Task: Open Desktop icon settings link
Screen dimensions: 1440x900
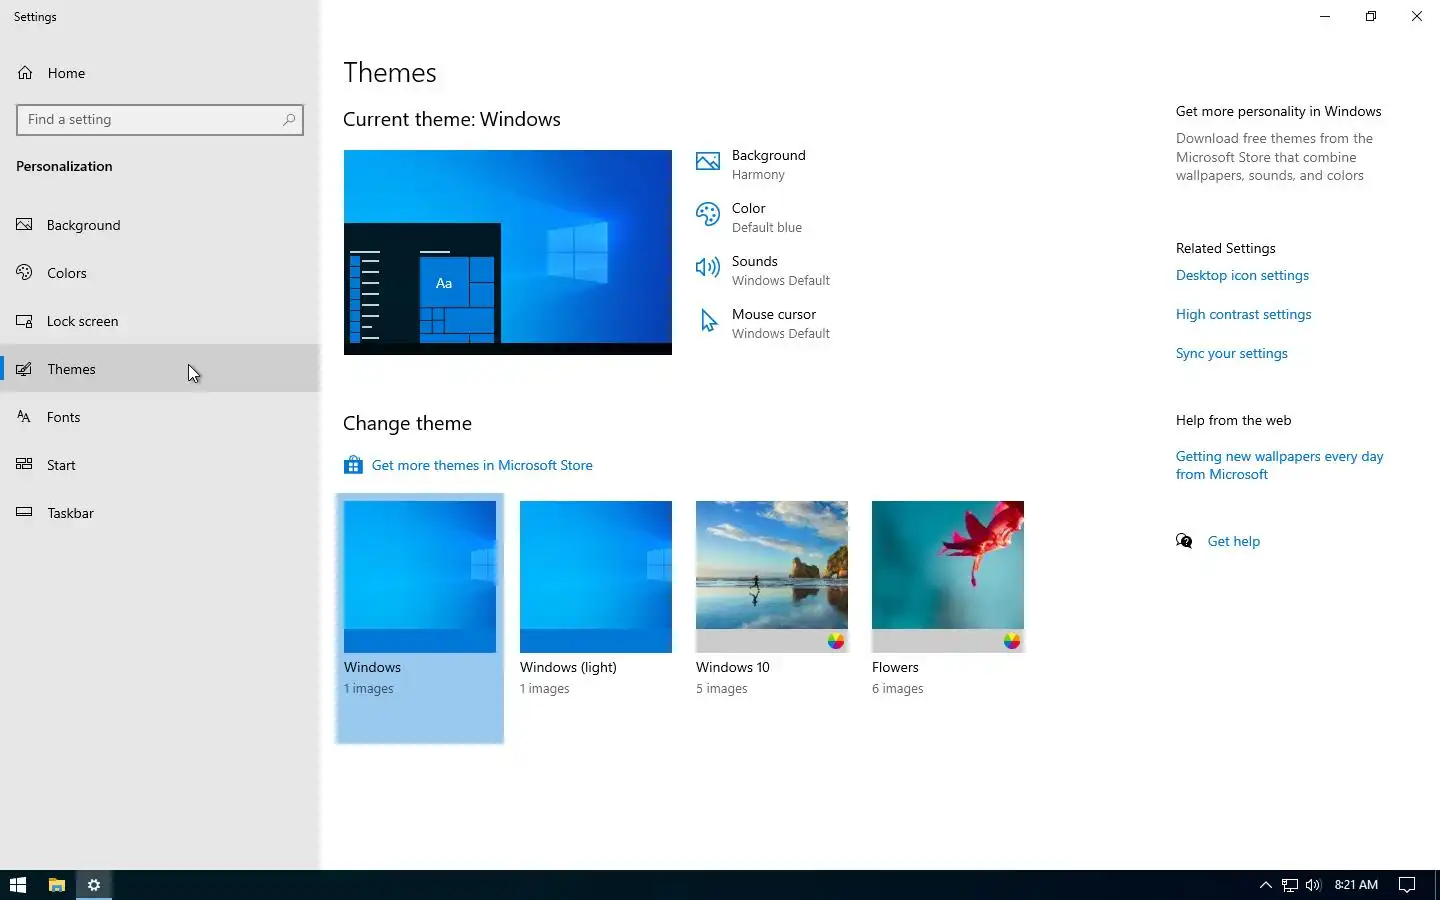Action: click(1242, 275)
